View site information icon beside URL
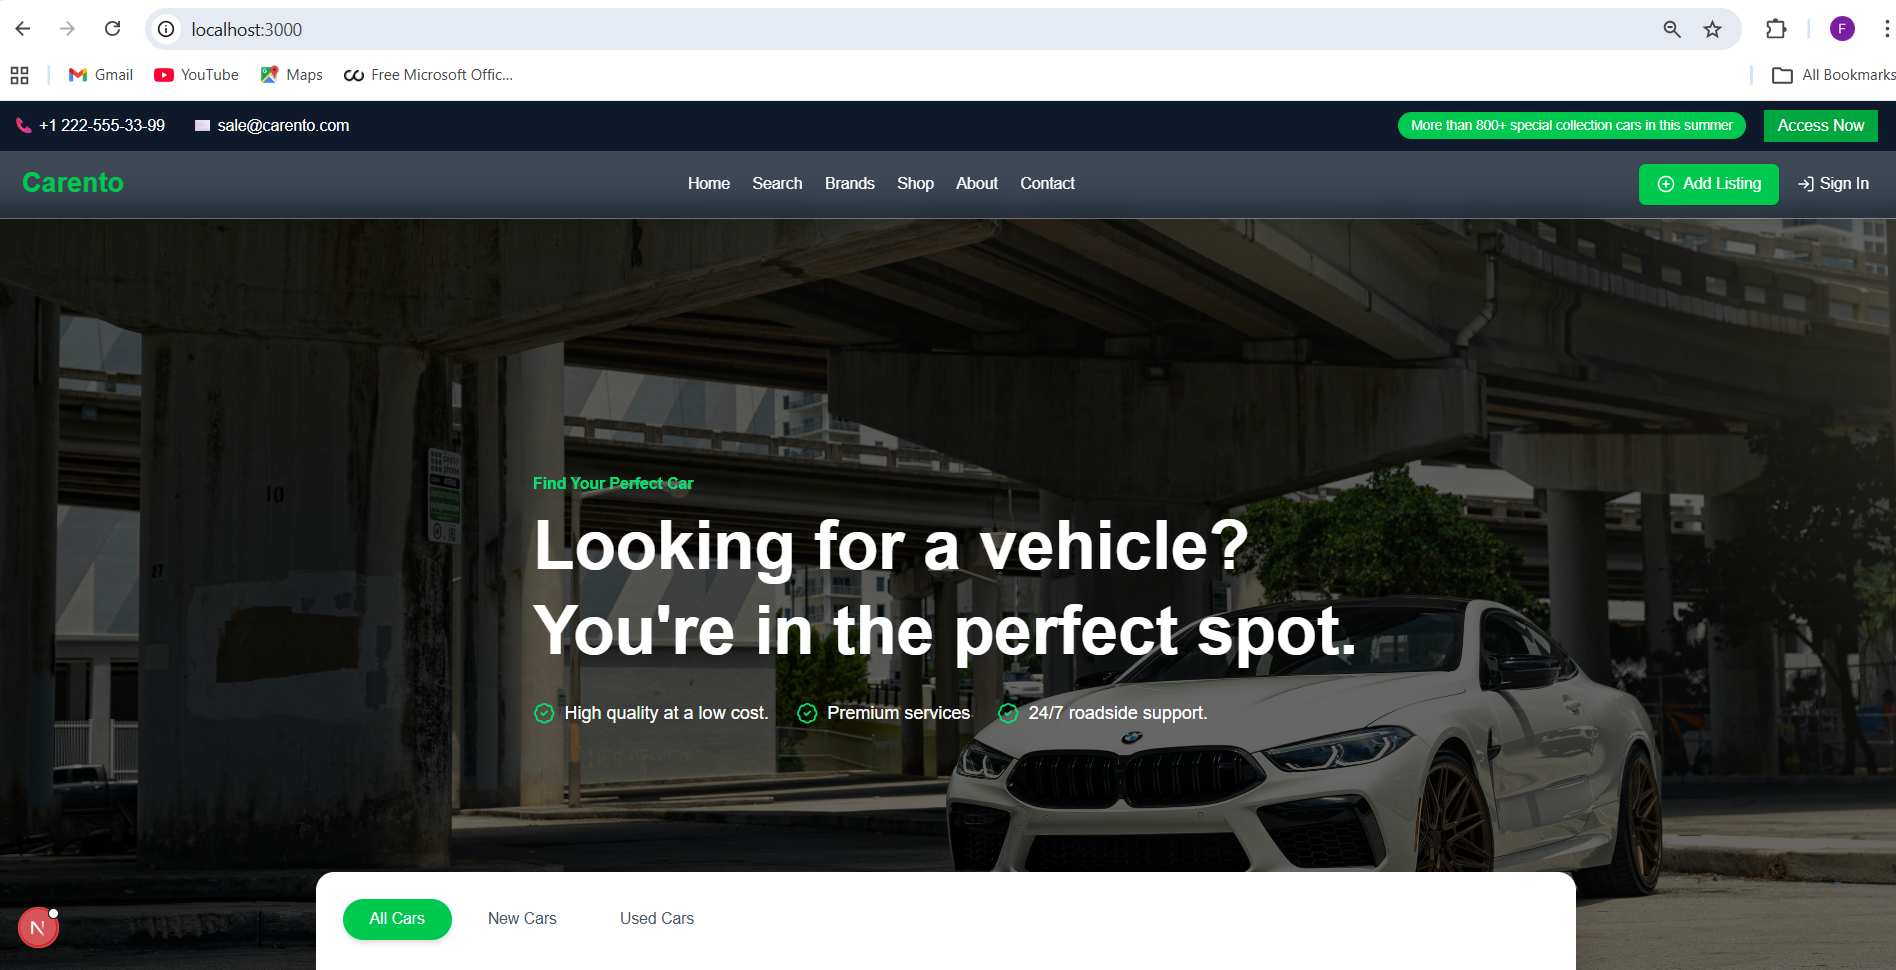 tap(166, 29)
